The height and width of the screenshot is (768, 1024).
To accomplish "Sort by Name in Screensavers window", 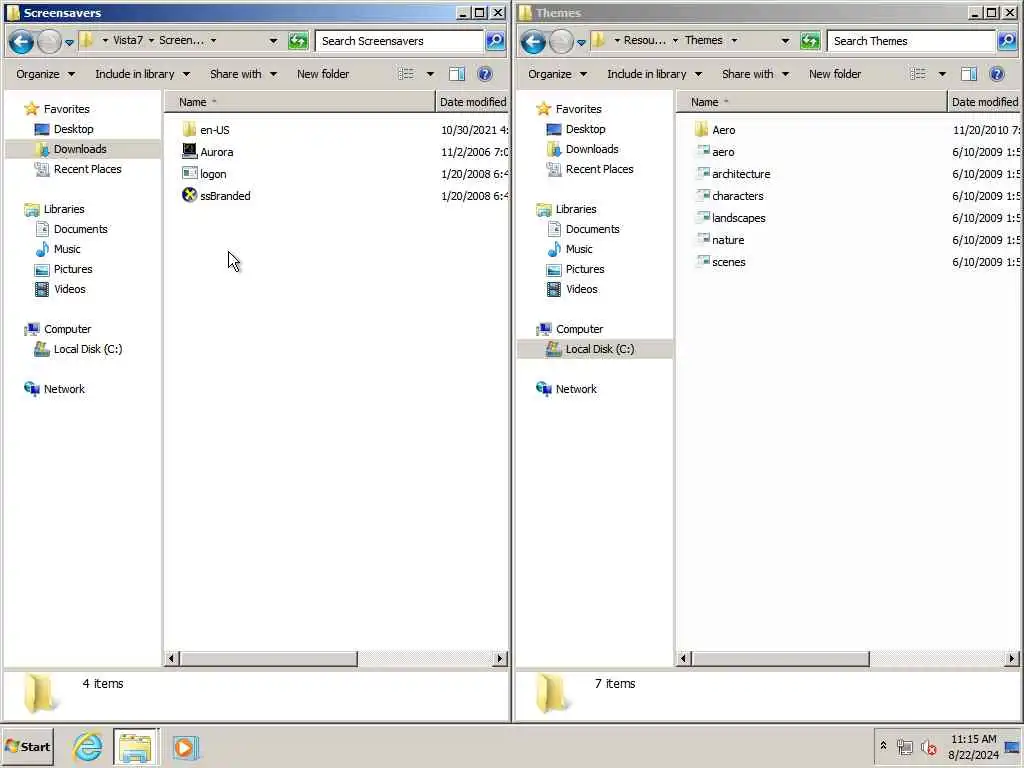I will [x=299, y=102].
